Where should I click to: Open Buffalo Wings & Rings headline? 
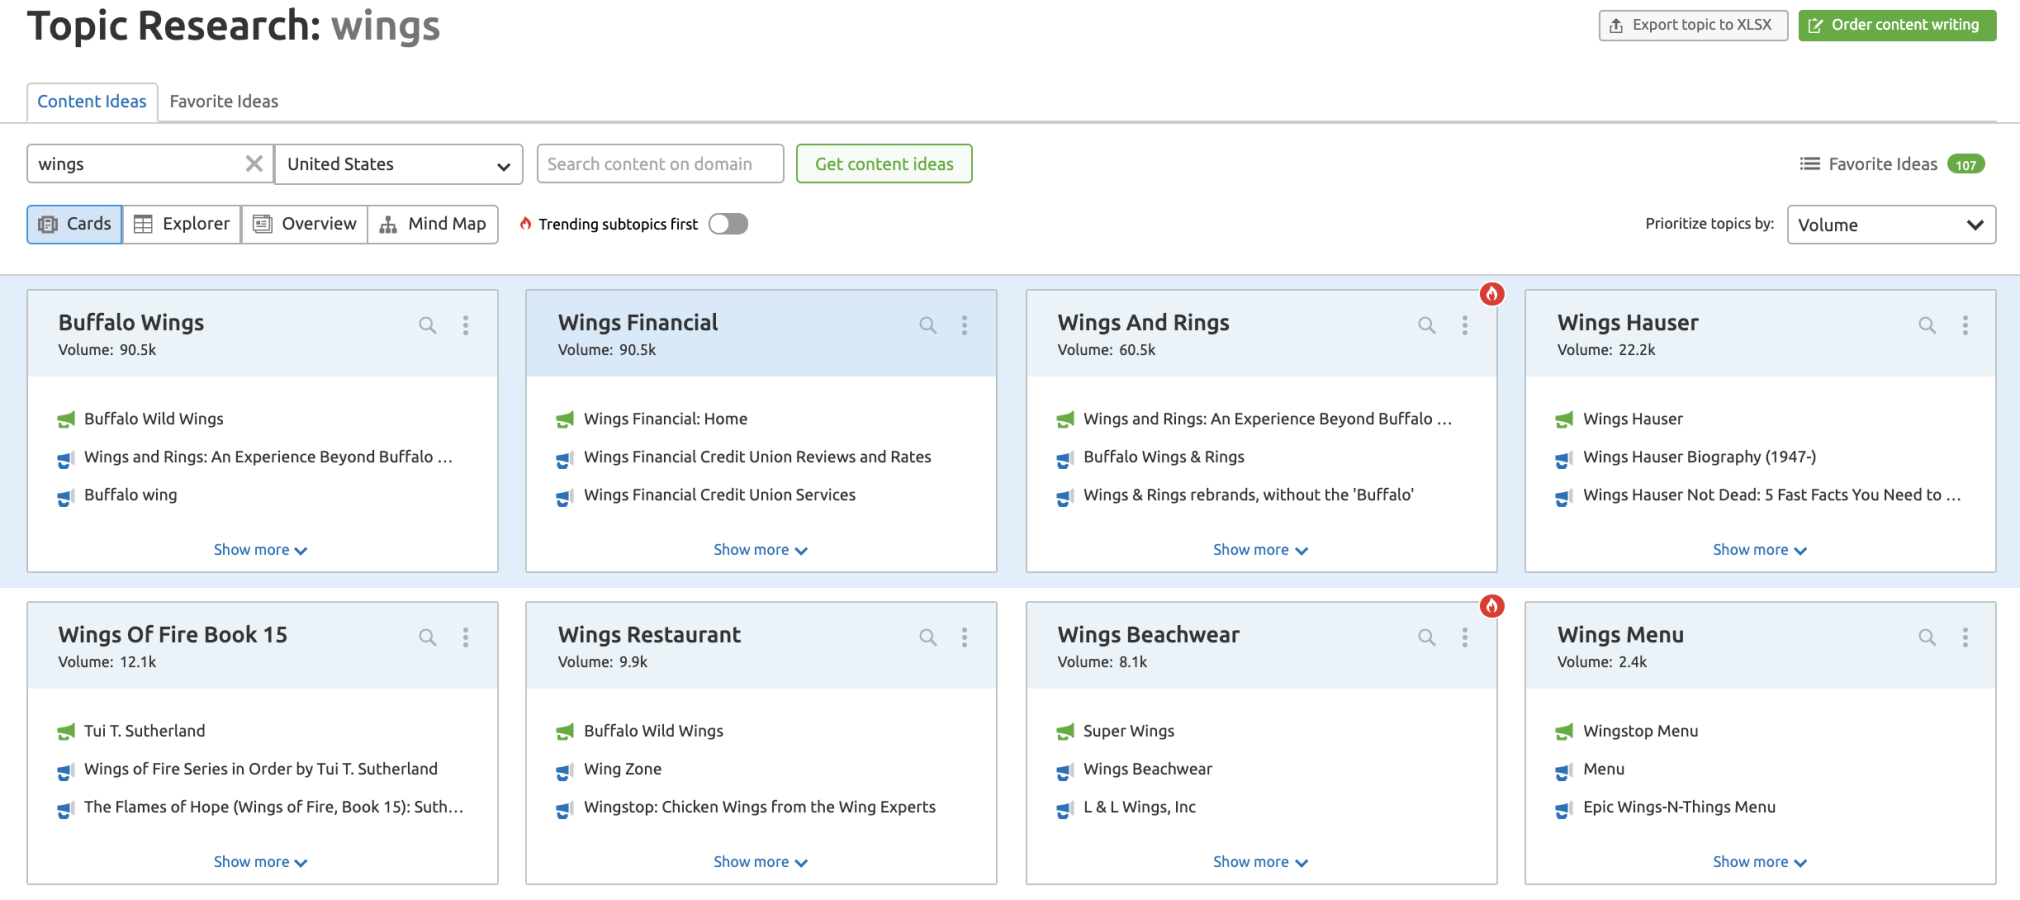(x=1164, y=457)
